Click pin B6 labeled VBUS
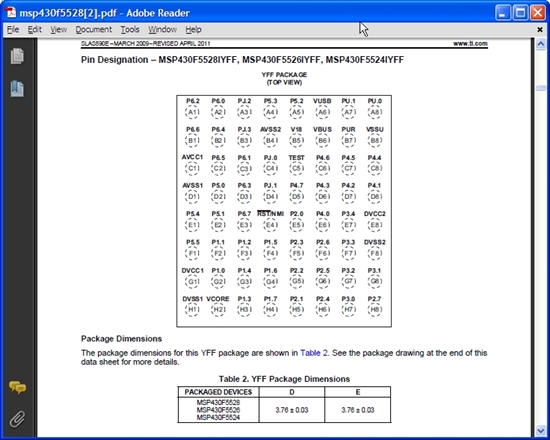This screenshot has width=550, height=440. point(322,140)
